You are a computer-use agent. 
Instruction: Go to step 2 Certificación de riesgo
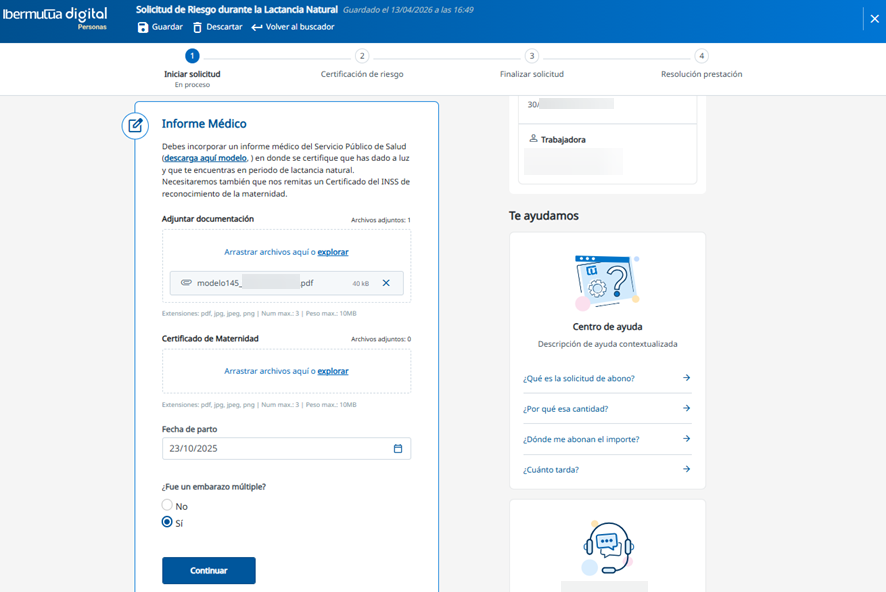point(362,57)
